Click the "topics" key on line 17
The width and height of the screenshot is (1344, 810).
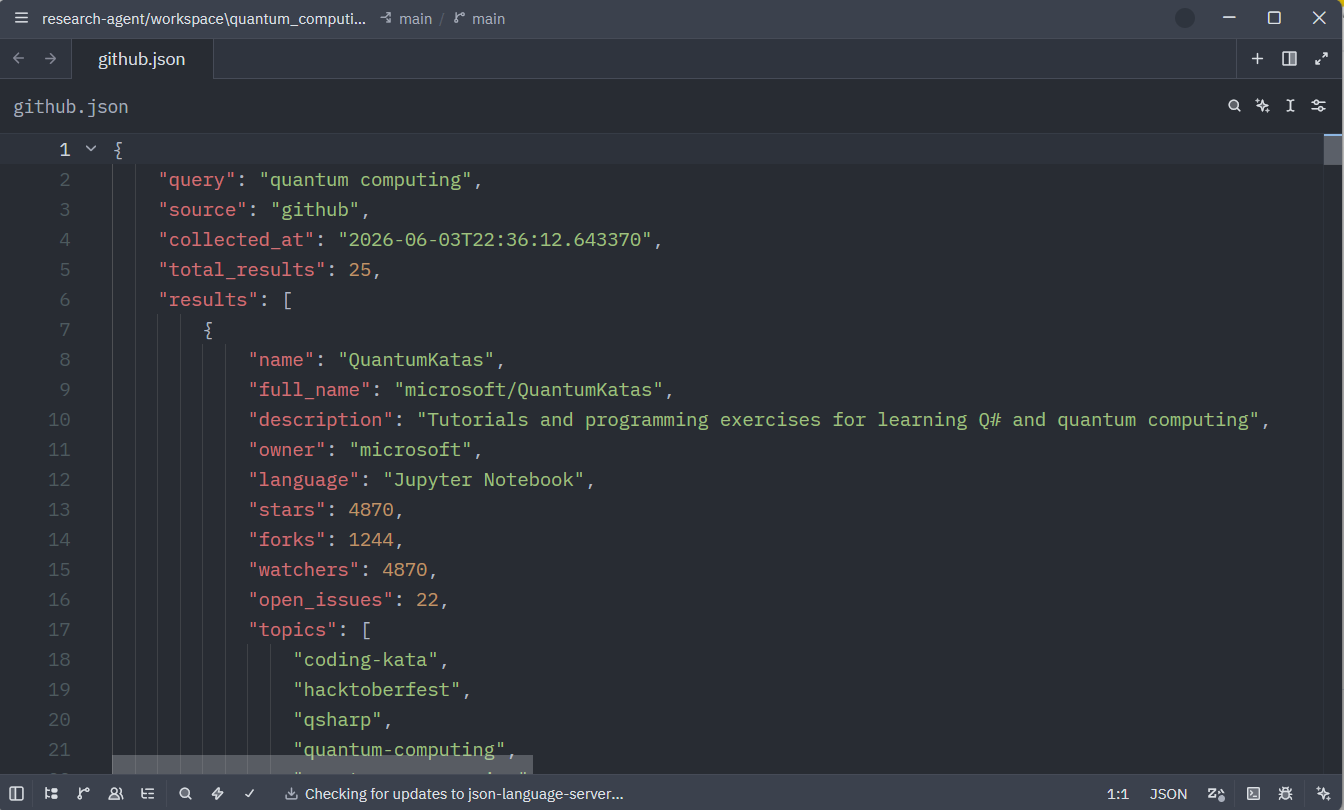293,630
